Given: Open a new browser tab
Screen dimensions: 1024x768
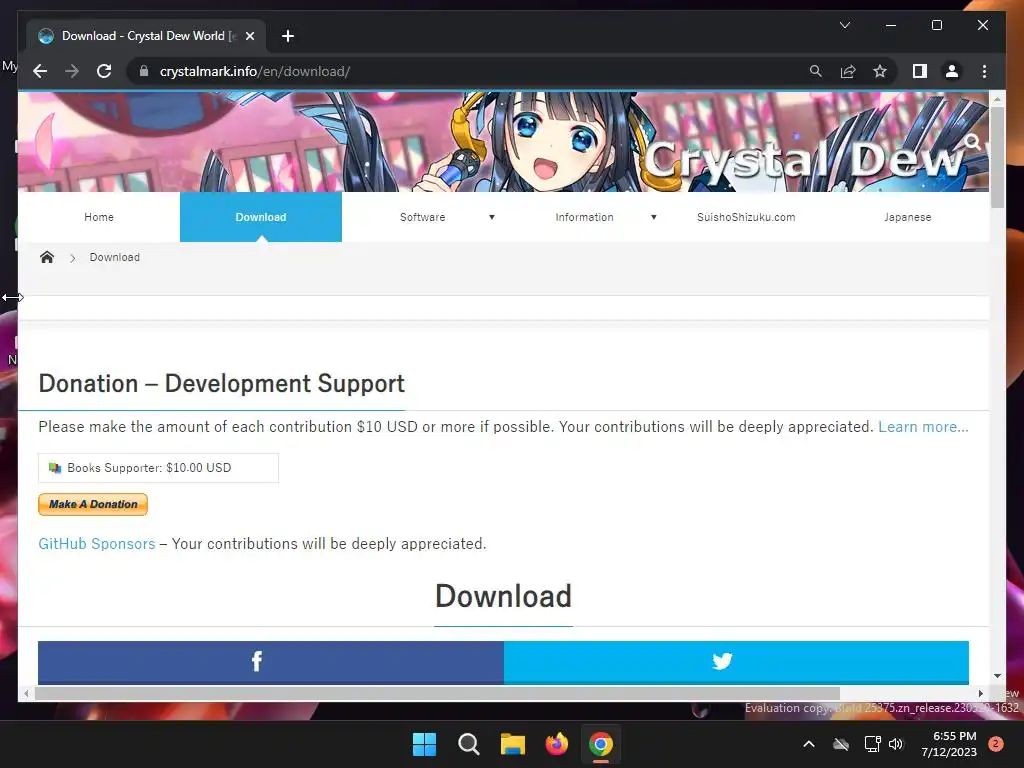Looking at the screenshot, I should pyautogui.click(x=288, y=36).
